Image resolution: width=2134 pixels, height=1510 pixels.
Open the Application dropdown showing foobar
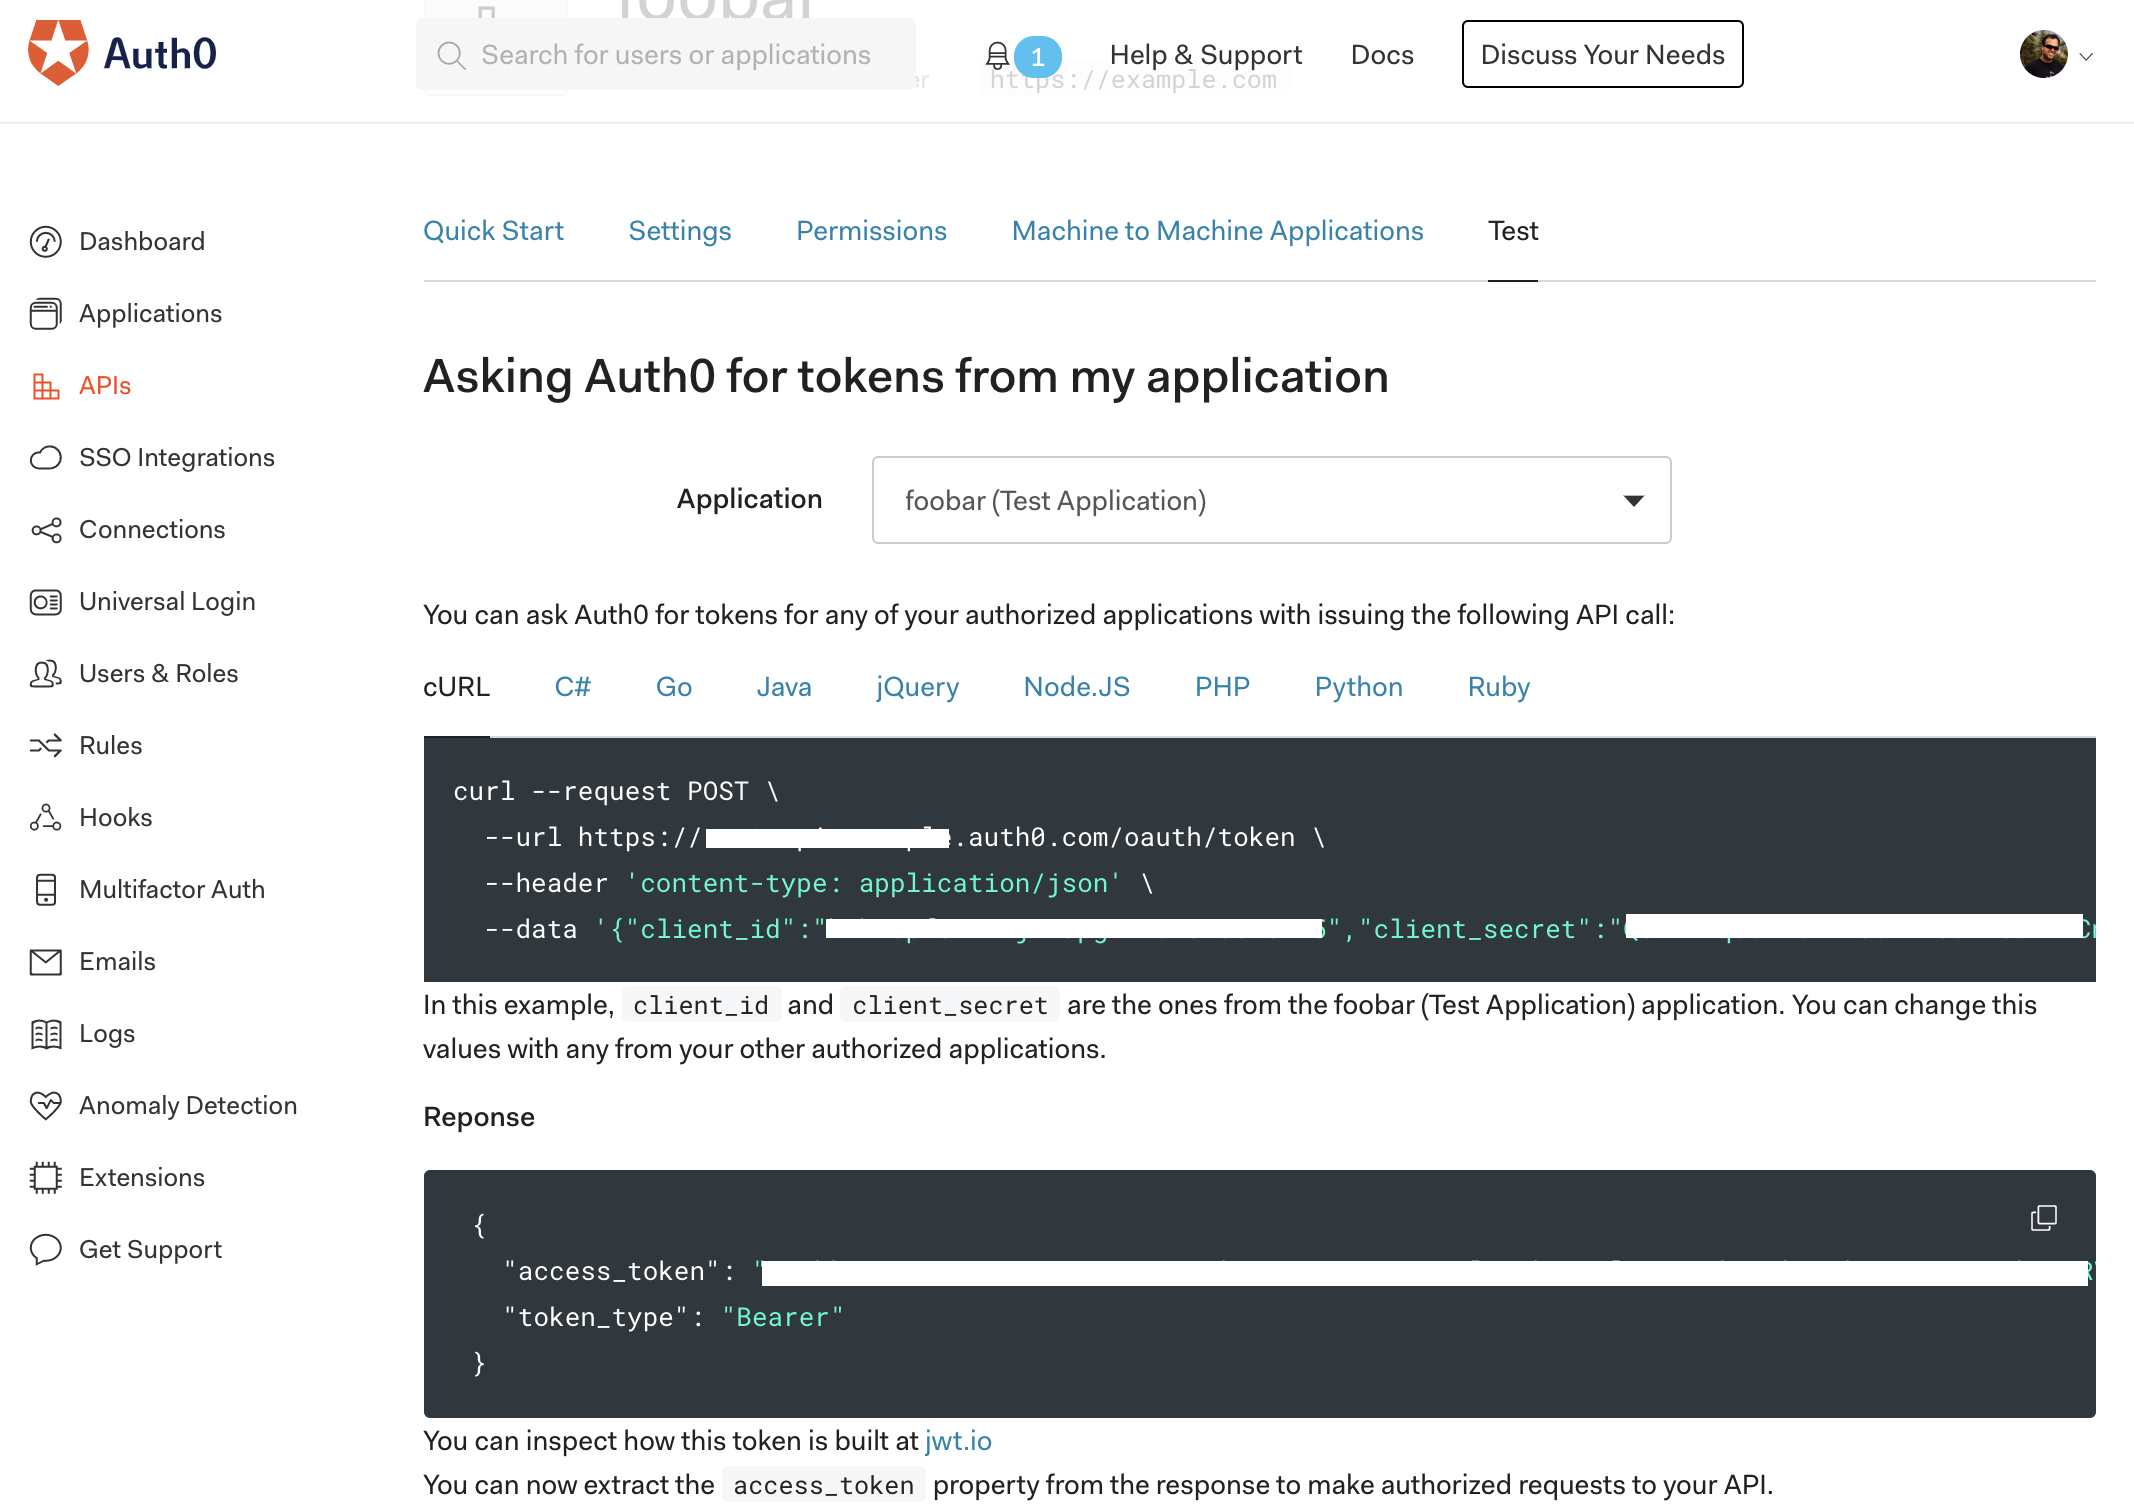(1269, 500)
